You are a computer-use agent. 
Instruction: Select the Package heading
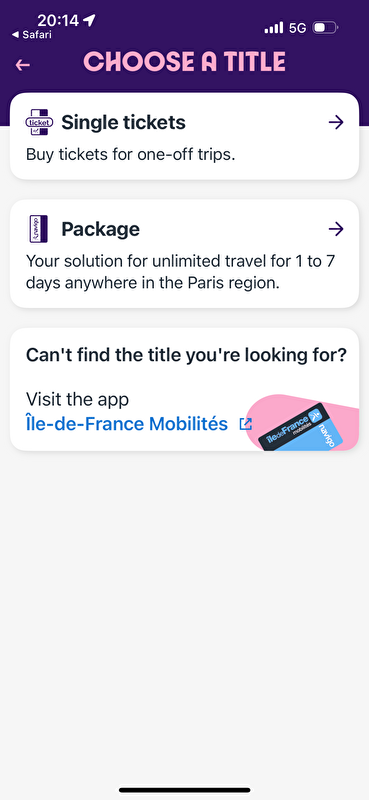click(101, 229)
